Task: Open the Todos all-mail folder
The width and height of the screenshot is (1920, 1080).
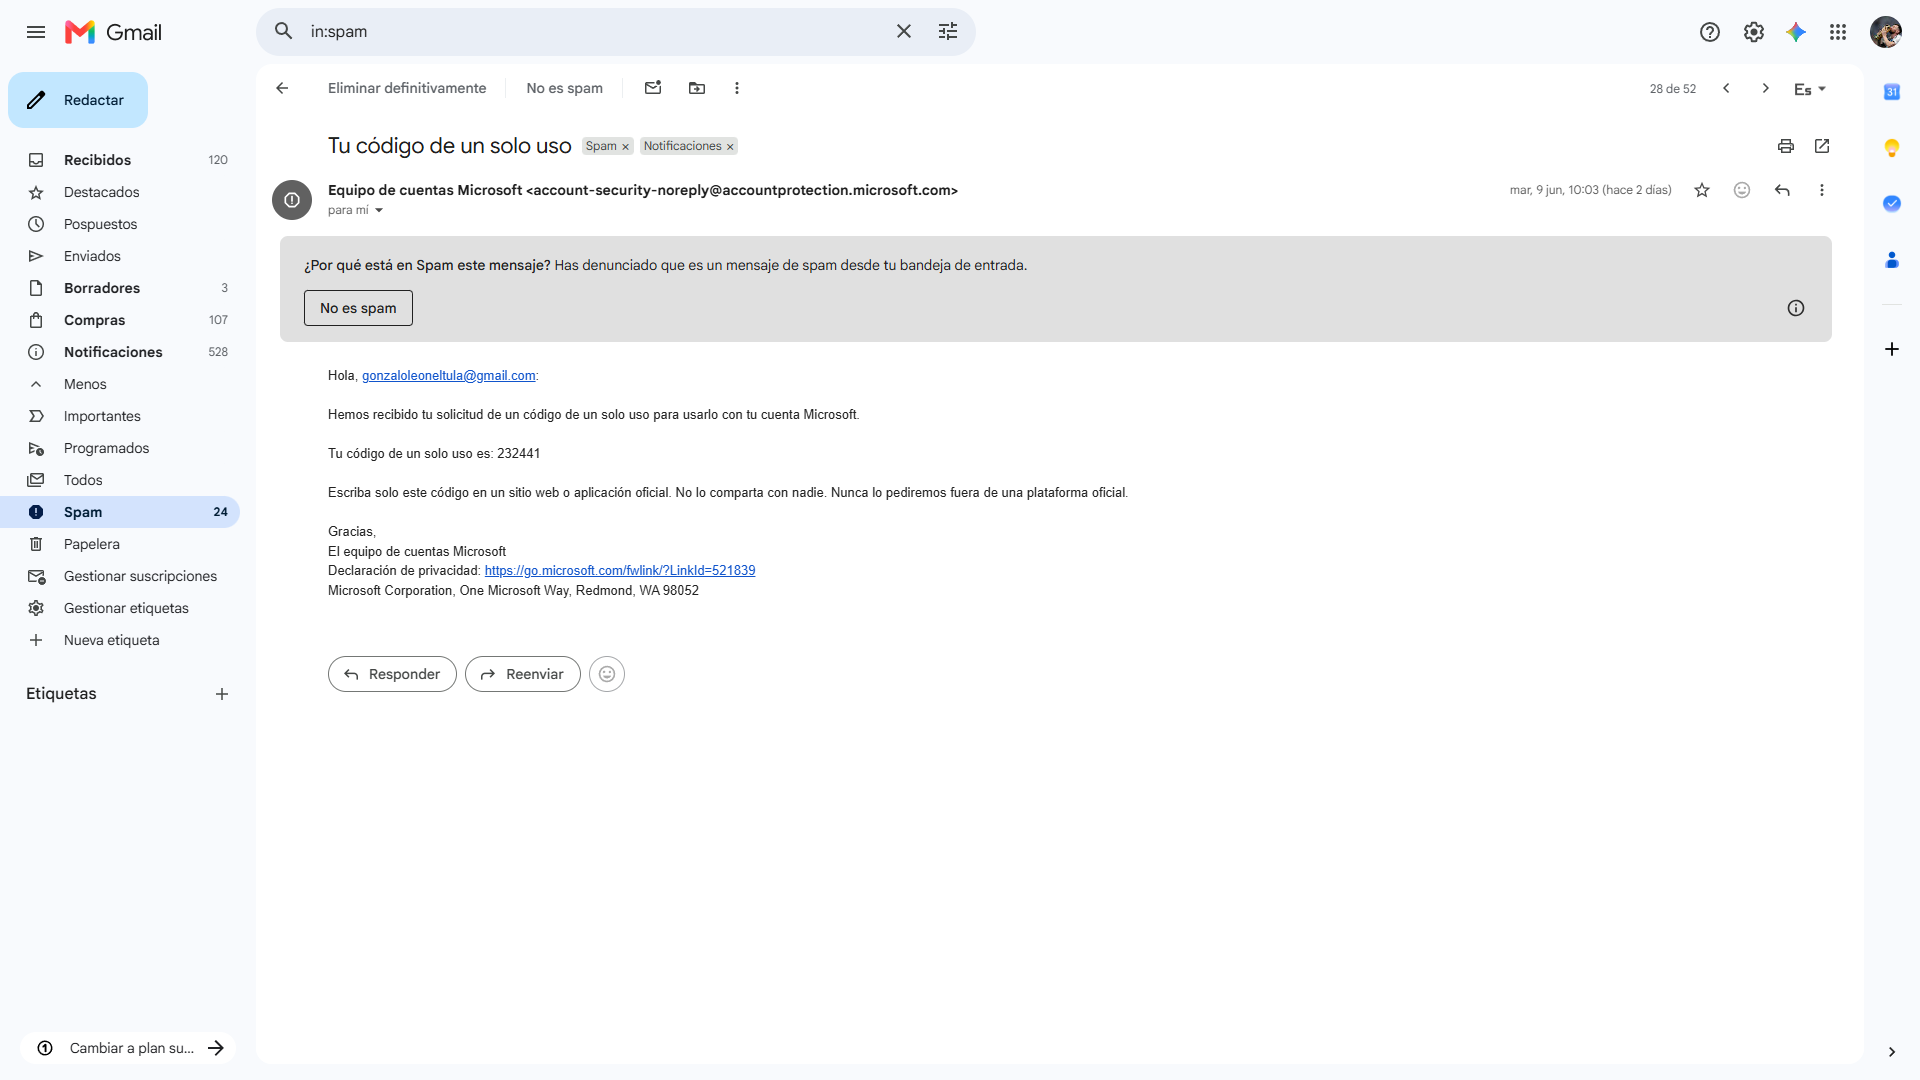Action: 120,480
